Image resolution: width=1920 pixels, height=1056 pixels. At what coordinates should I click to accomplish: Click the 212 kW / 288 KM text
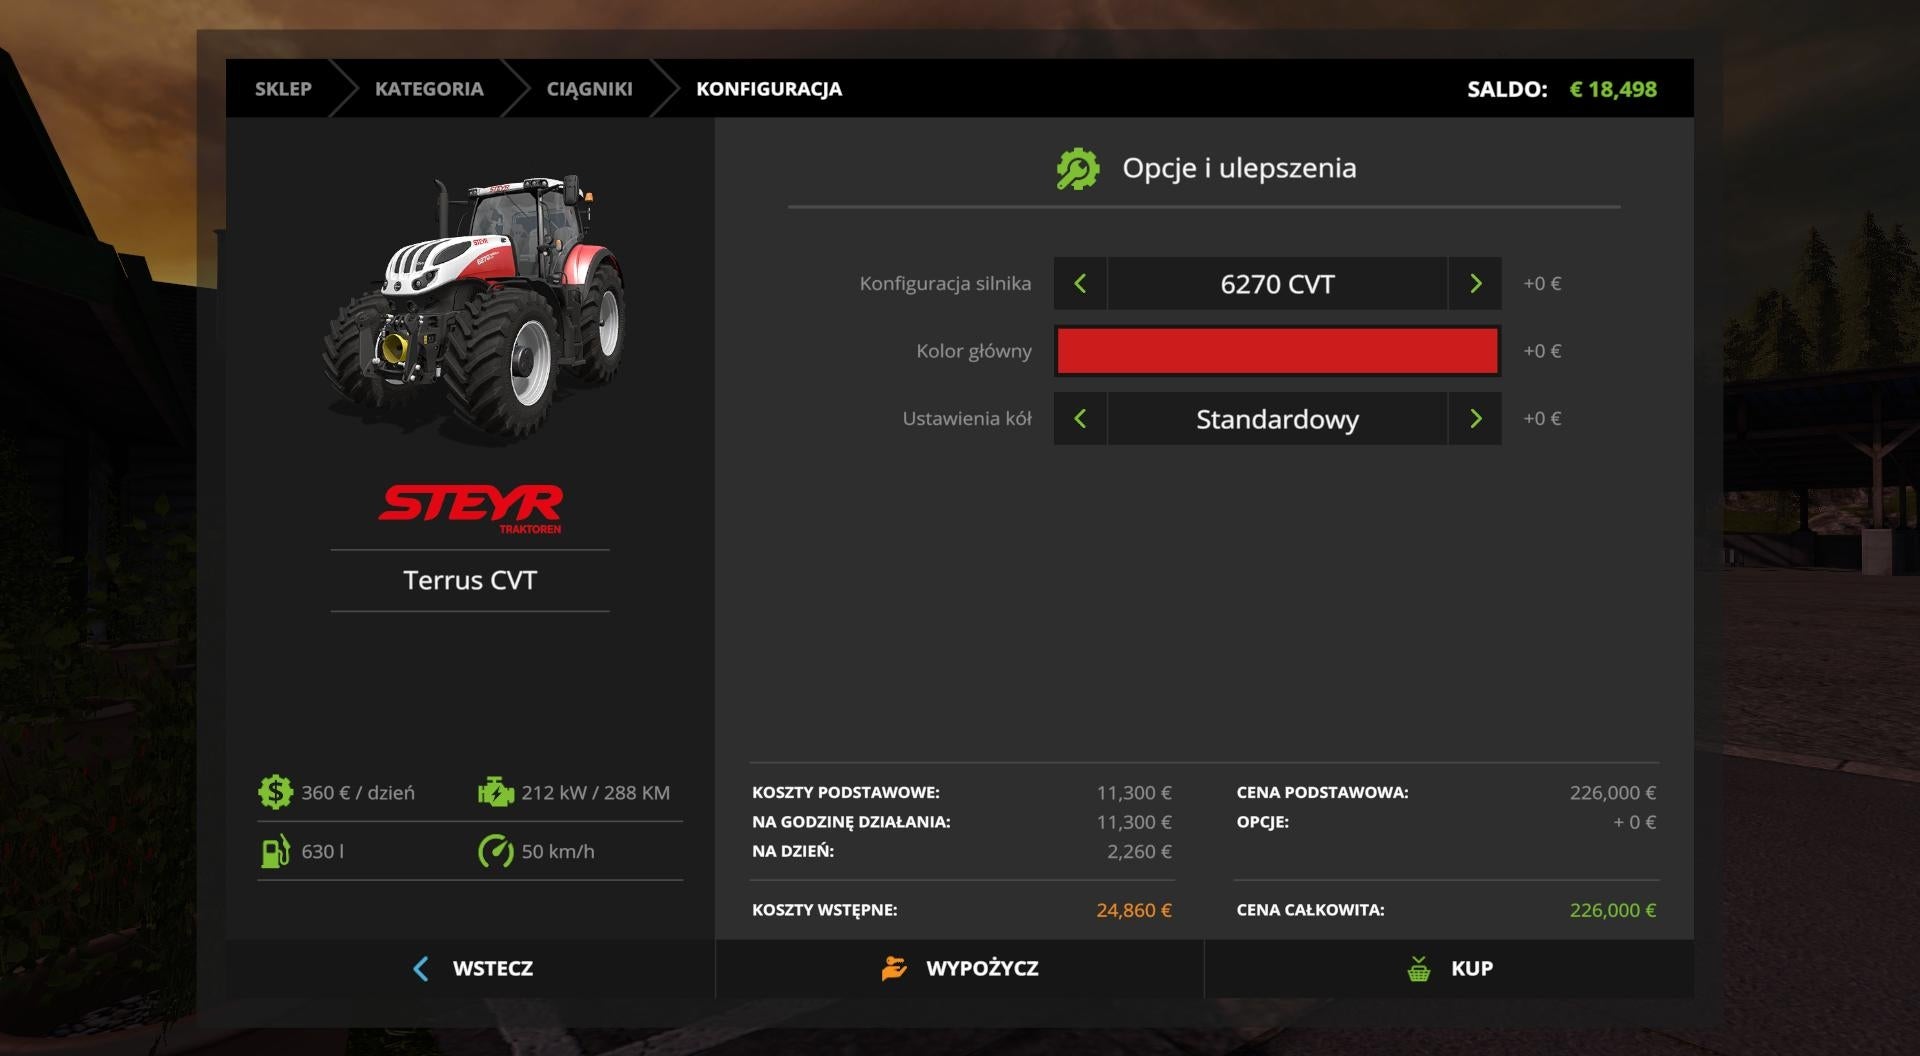(x=596, y=792)
